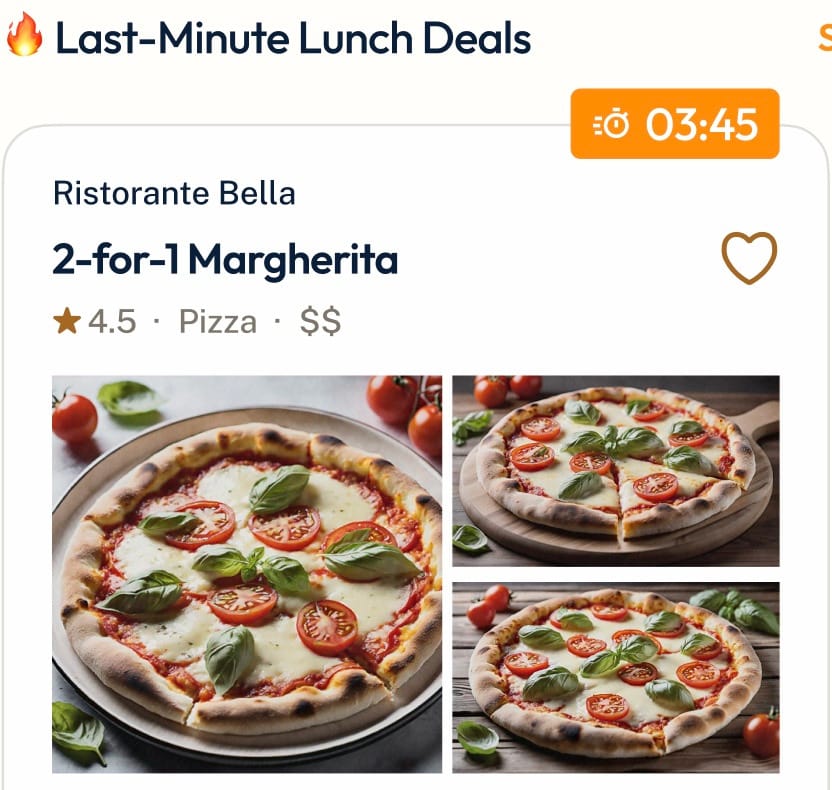832x790 pixels.
Task: Select the 03:45 countdown time text
Action: (701, 125)
